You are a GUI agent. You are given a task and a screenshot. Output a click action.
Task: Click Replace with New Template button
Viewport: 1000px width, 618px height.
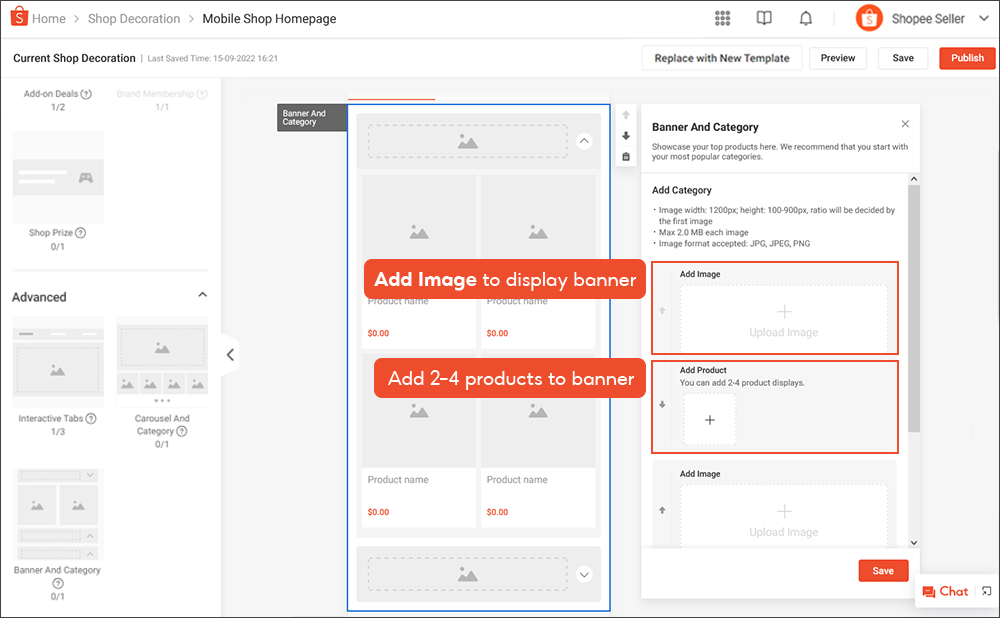(x=721, y=58)
